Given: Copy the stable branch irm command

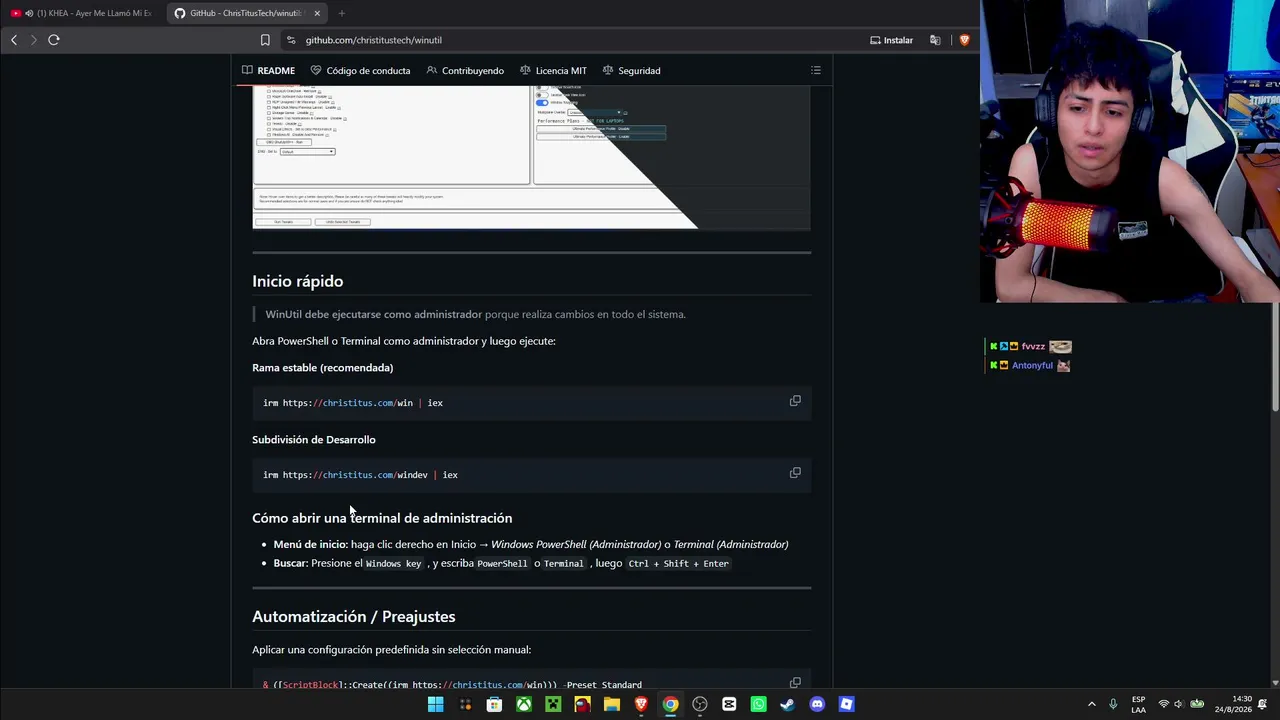Looking at the screenshot, I should coord(795,401).
